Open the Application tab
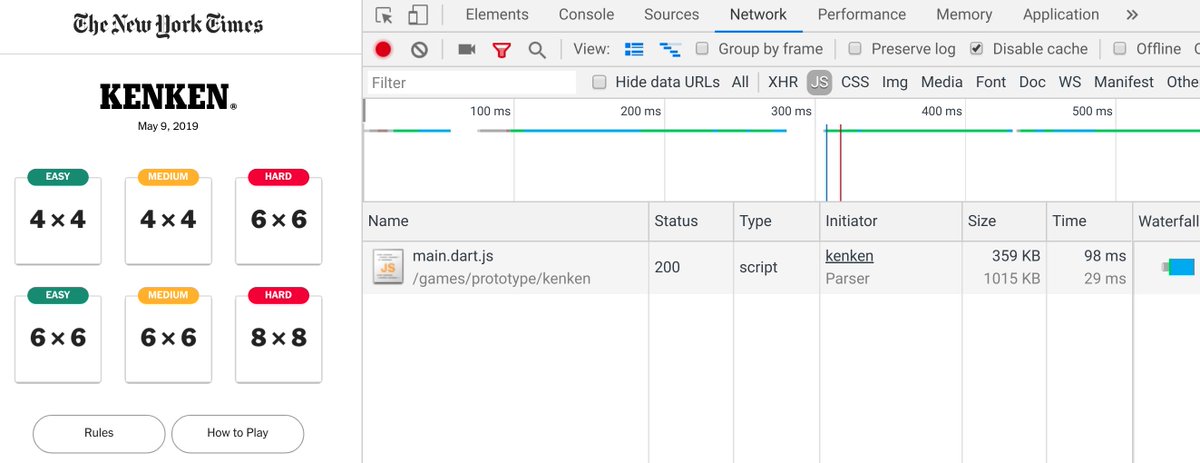Image resolution: width=1200 pixels, height=463 pixels. 1061,14
